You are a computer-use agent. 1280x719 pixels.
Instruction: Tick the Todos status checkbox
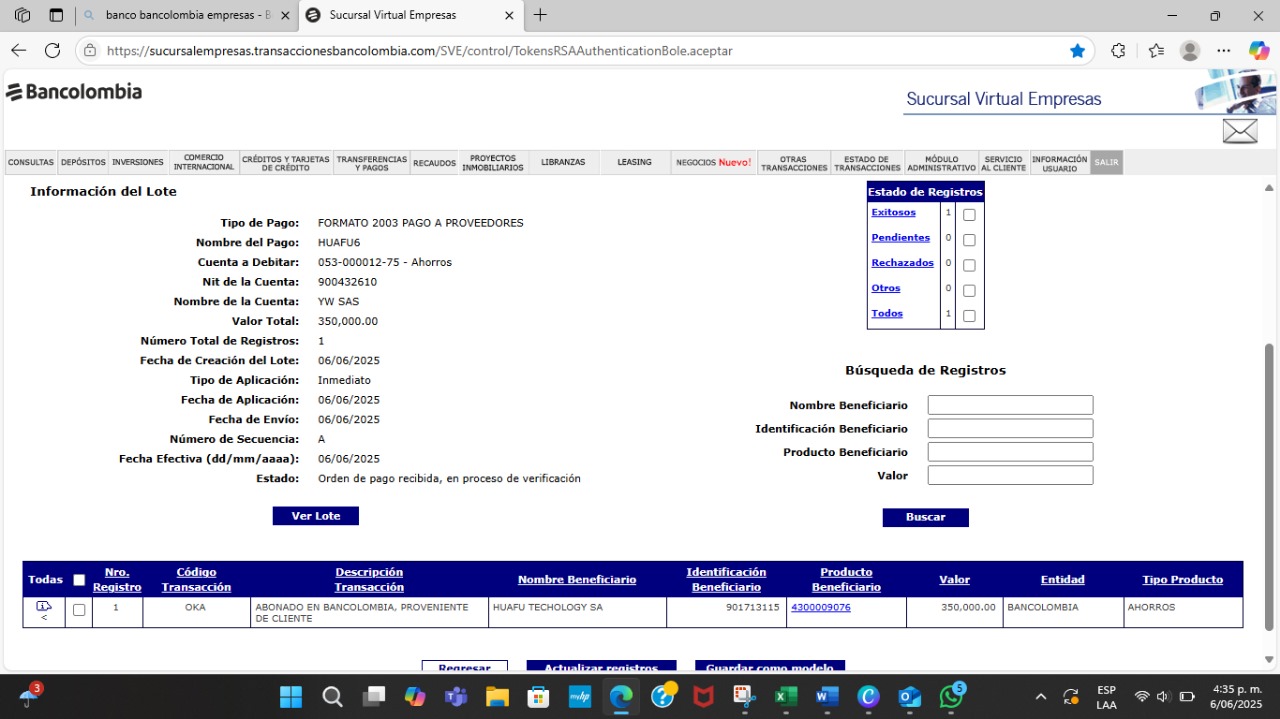pos(969,316)
